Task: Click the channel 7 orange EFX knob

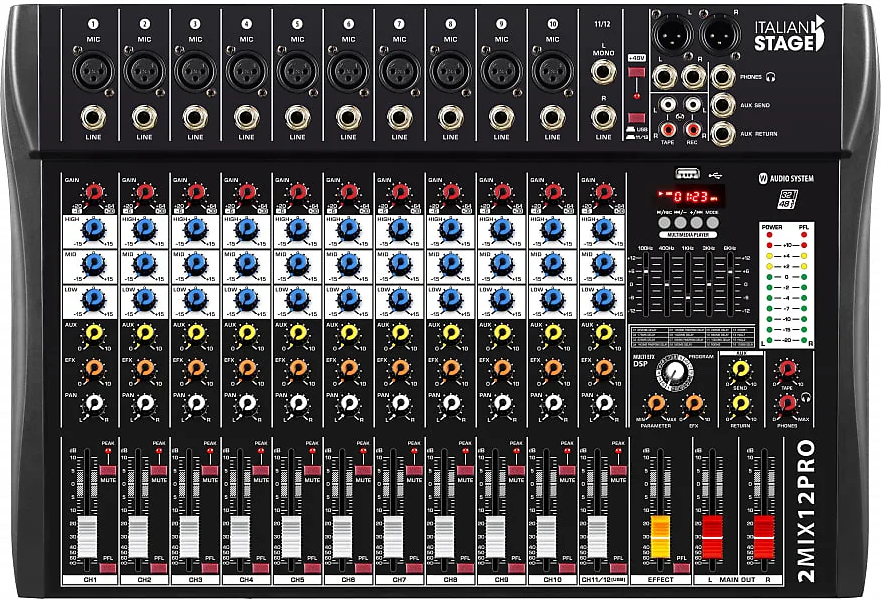Action: tap(400, 369)
